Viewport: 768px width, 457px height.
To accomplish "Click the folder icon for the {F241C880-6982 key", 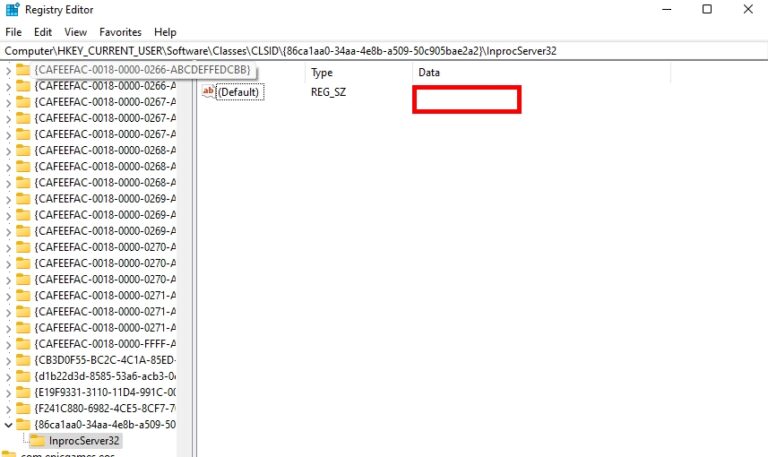I will click(x=24, y=408).
